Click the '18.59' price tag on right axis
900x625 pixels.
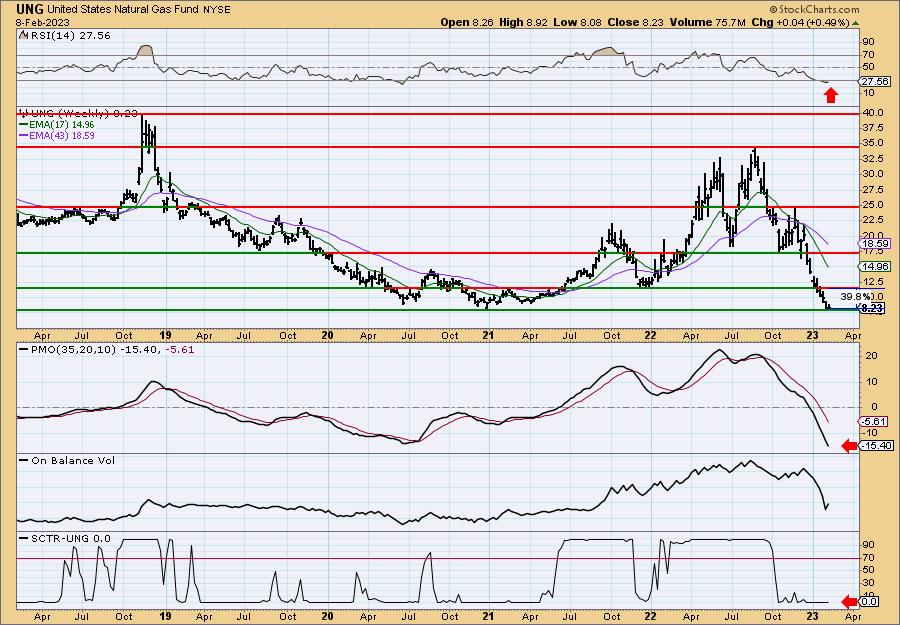point(876,244)
